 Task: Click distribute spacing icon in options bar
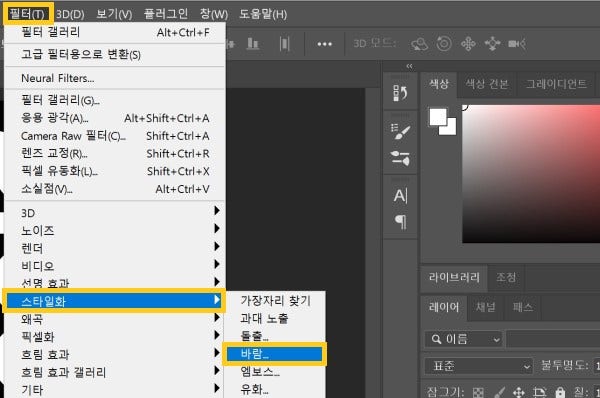[284, 44]
